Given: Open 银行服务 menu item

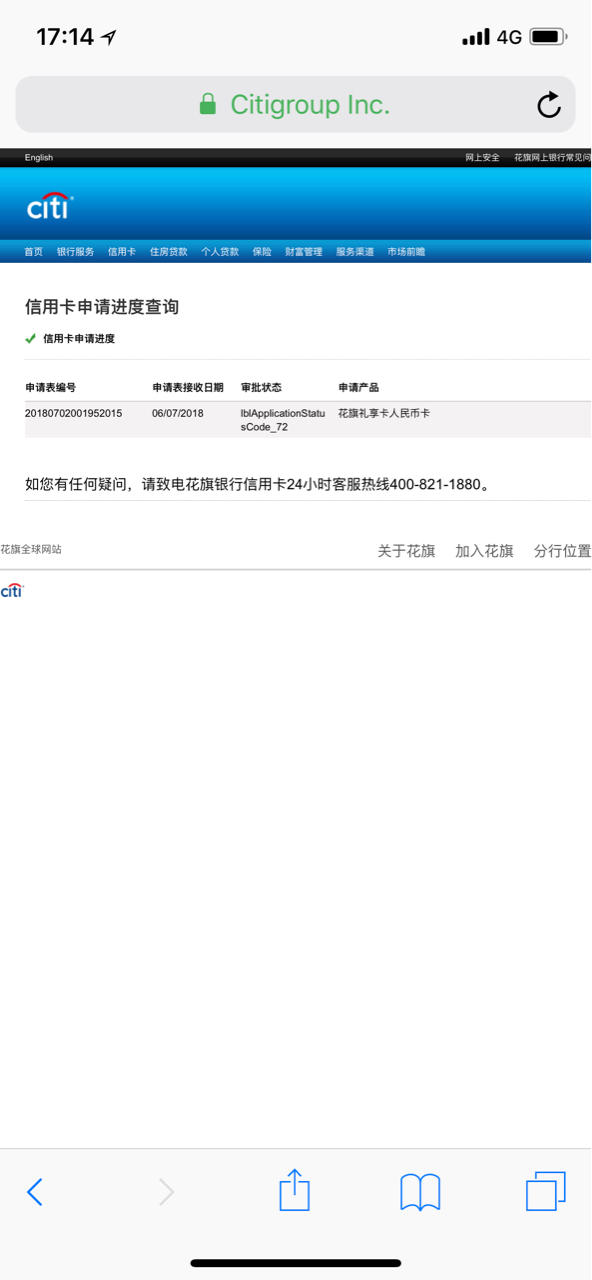Looking at the screenshot, I should [x=75, y=252].
